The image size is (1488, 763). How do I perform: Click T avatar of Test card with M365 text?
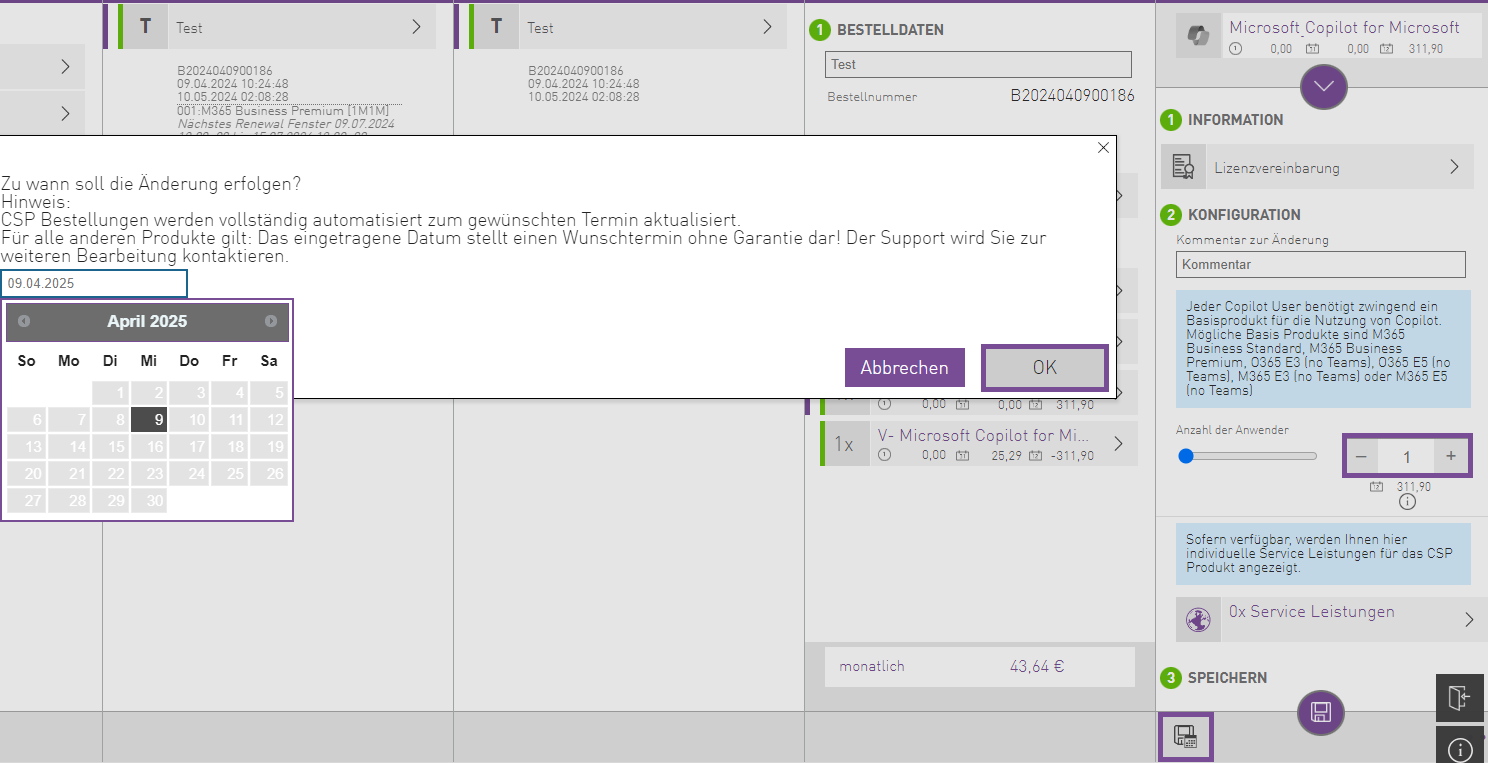click(x=146, y=27)
